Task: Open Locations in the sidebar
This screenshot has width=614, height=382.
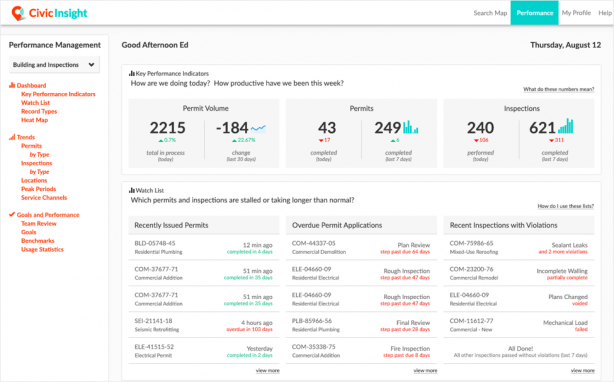Action: click(x=34, y=180)
